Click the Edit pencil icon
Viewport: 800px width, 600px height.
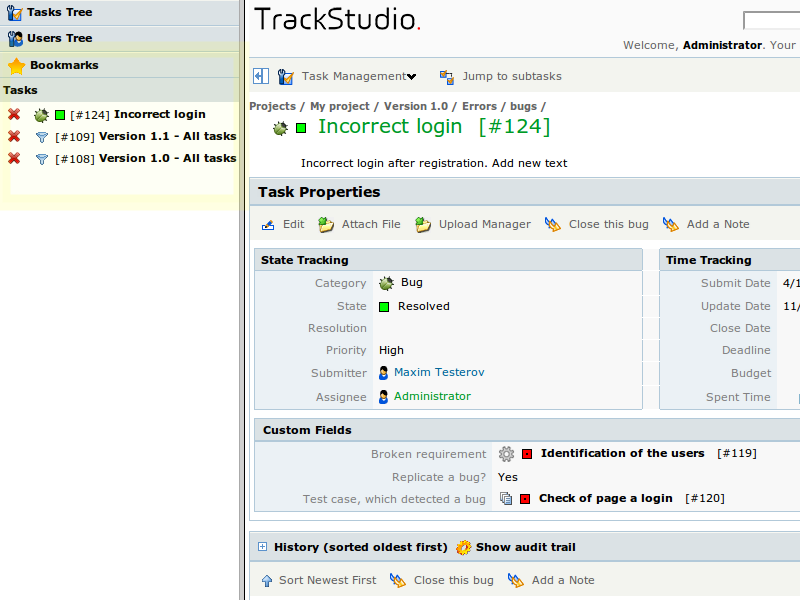tap(268, 224)
